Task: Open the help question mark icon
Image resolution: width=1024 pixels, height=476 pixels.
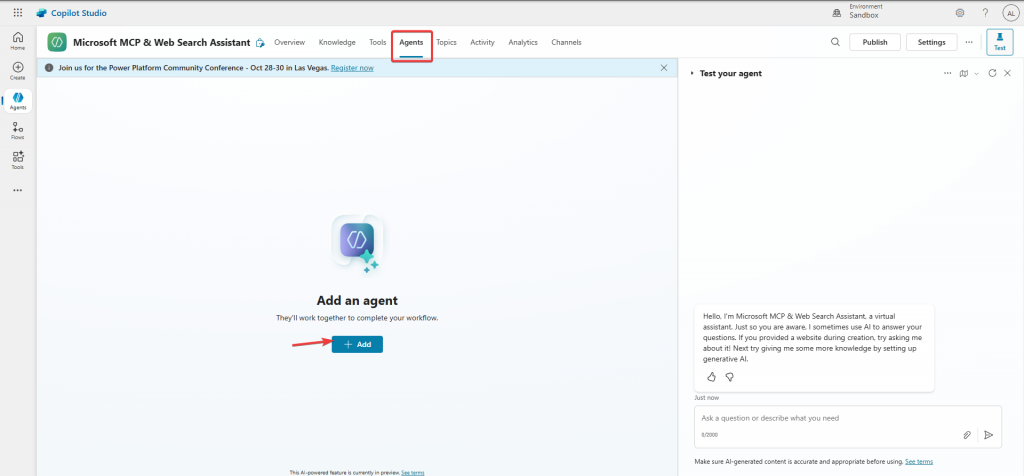Action: [x=985, y=13]
